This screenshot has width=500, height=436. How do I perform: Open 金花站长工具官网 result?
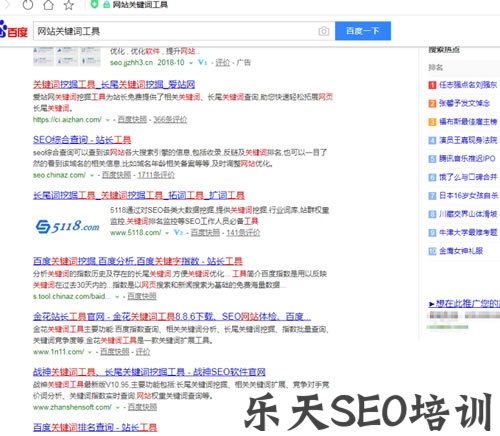[x=172, y=316]
